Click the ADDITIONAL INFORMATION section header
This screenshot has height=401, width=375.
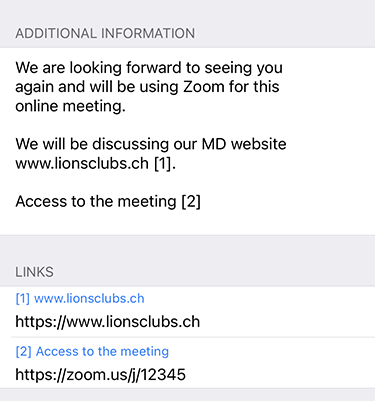tap(105, 33)
